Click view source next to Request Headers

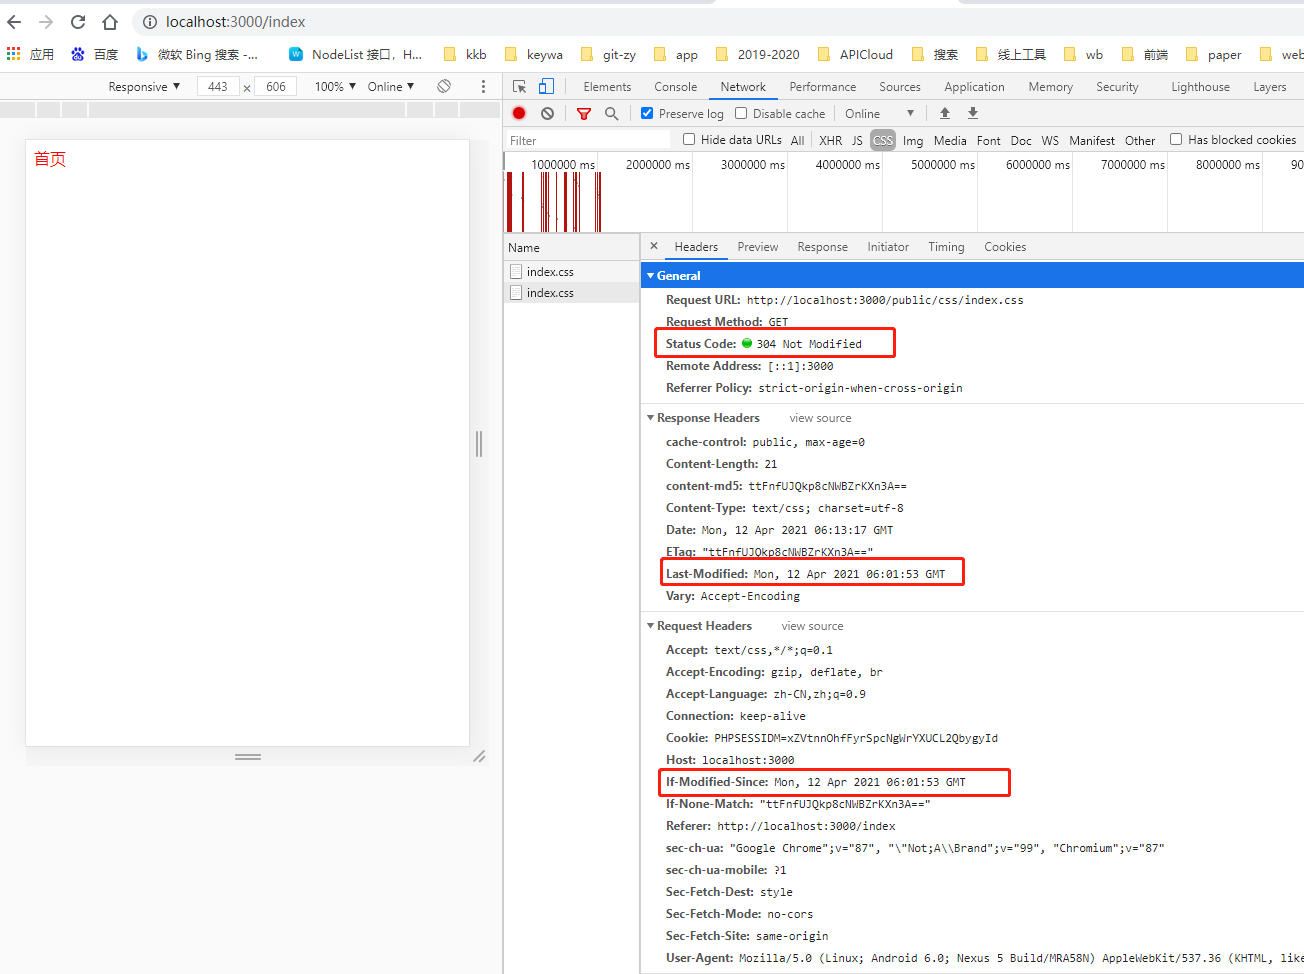pos(812,626)
